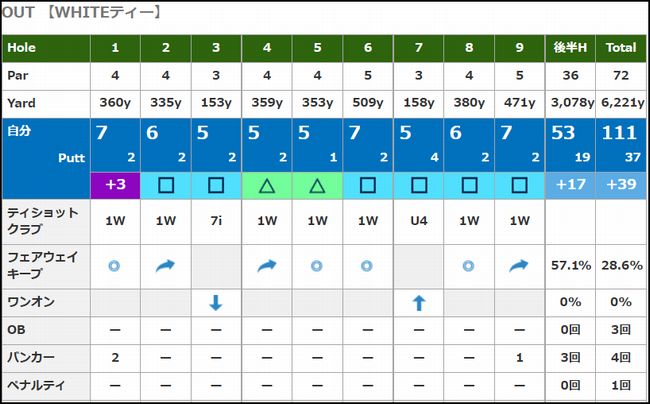Click the 7i club on hole 3
Image resolution: width=650 pixels, height=404 pixels.
(216, 221)
